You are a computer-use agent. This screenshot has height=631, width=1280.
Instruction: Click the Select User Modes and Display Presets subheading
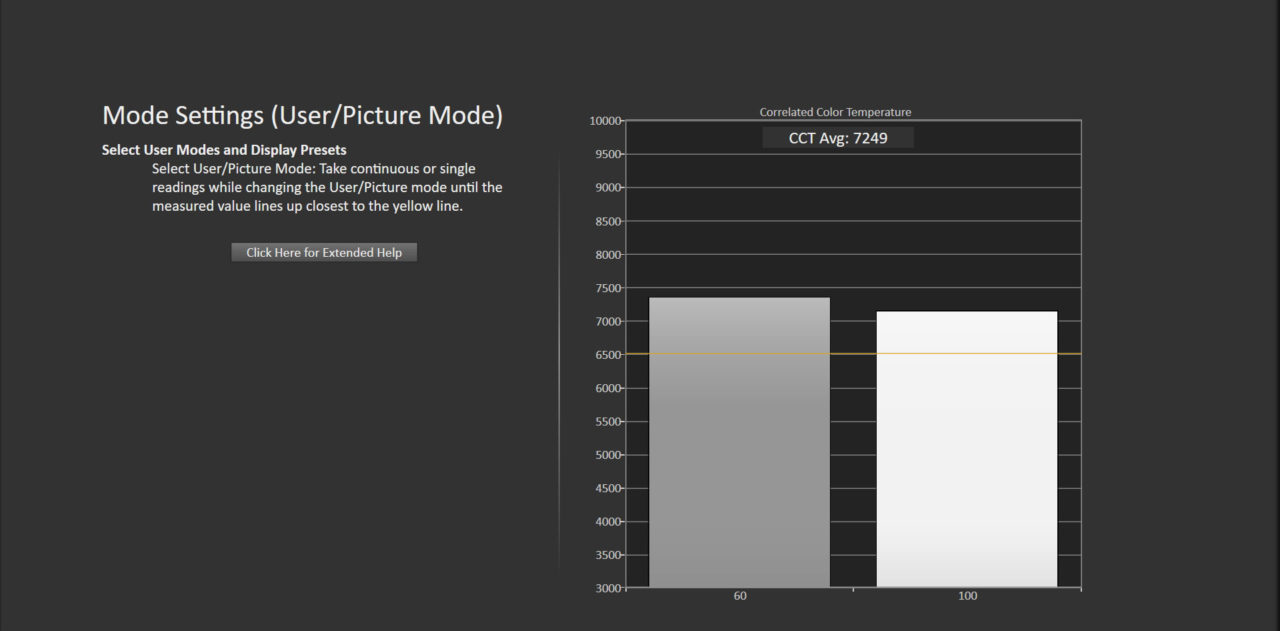pyautogui.click(x=224, y=150)
